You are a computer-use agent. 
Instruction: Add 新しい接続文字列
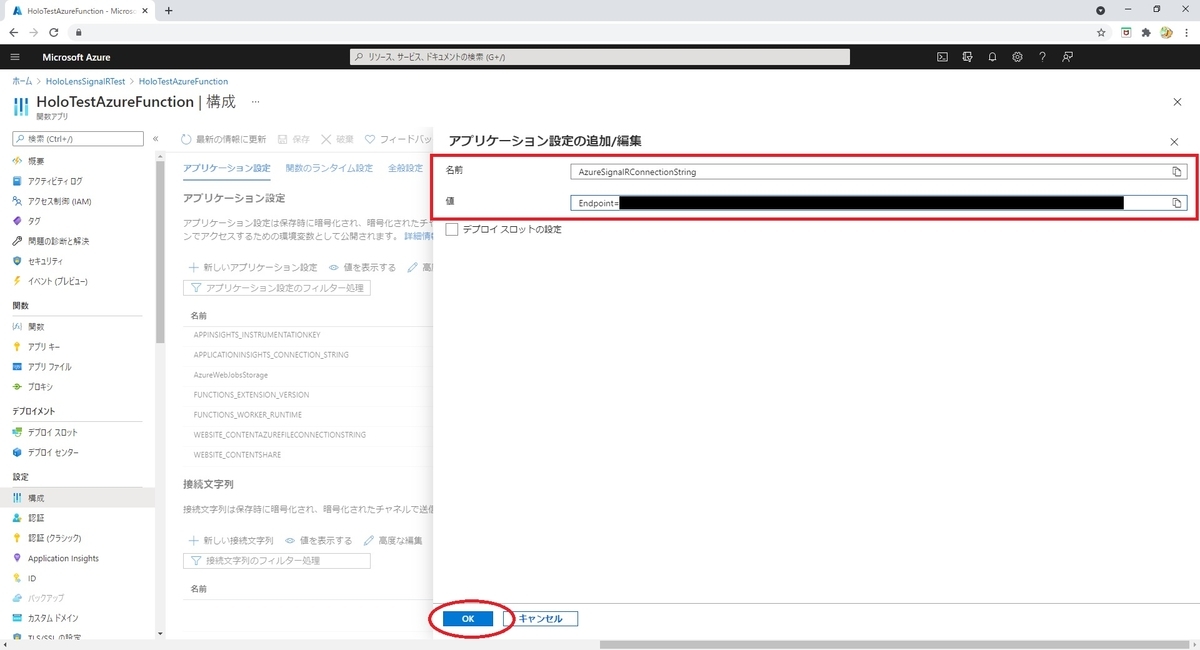(231, 540)
